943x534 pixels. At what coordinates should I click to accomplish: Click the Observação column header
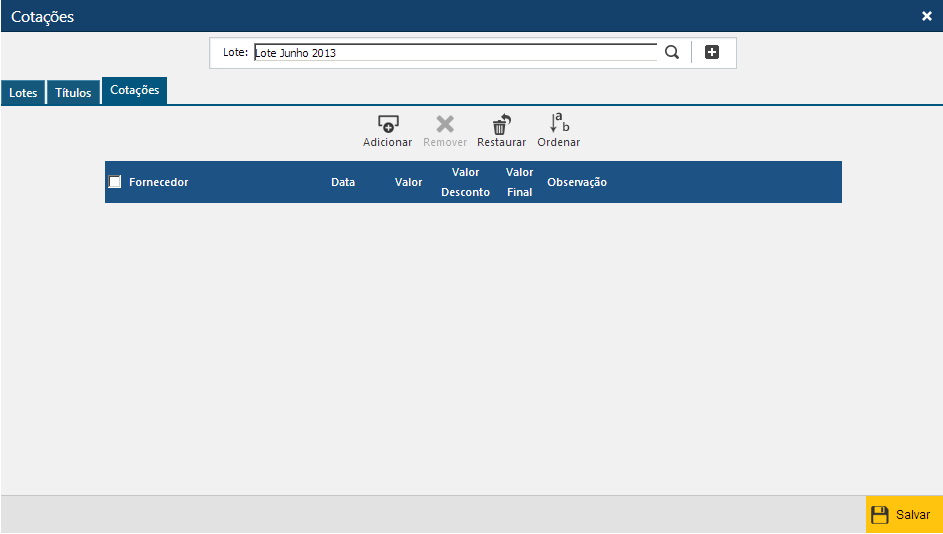577,182
